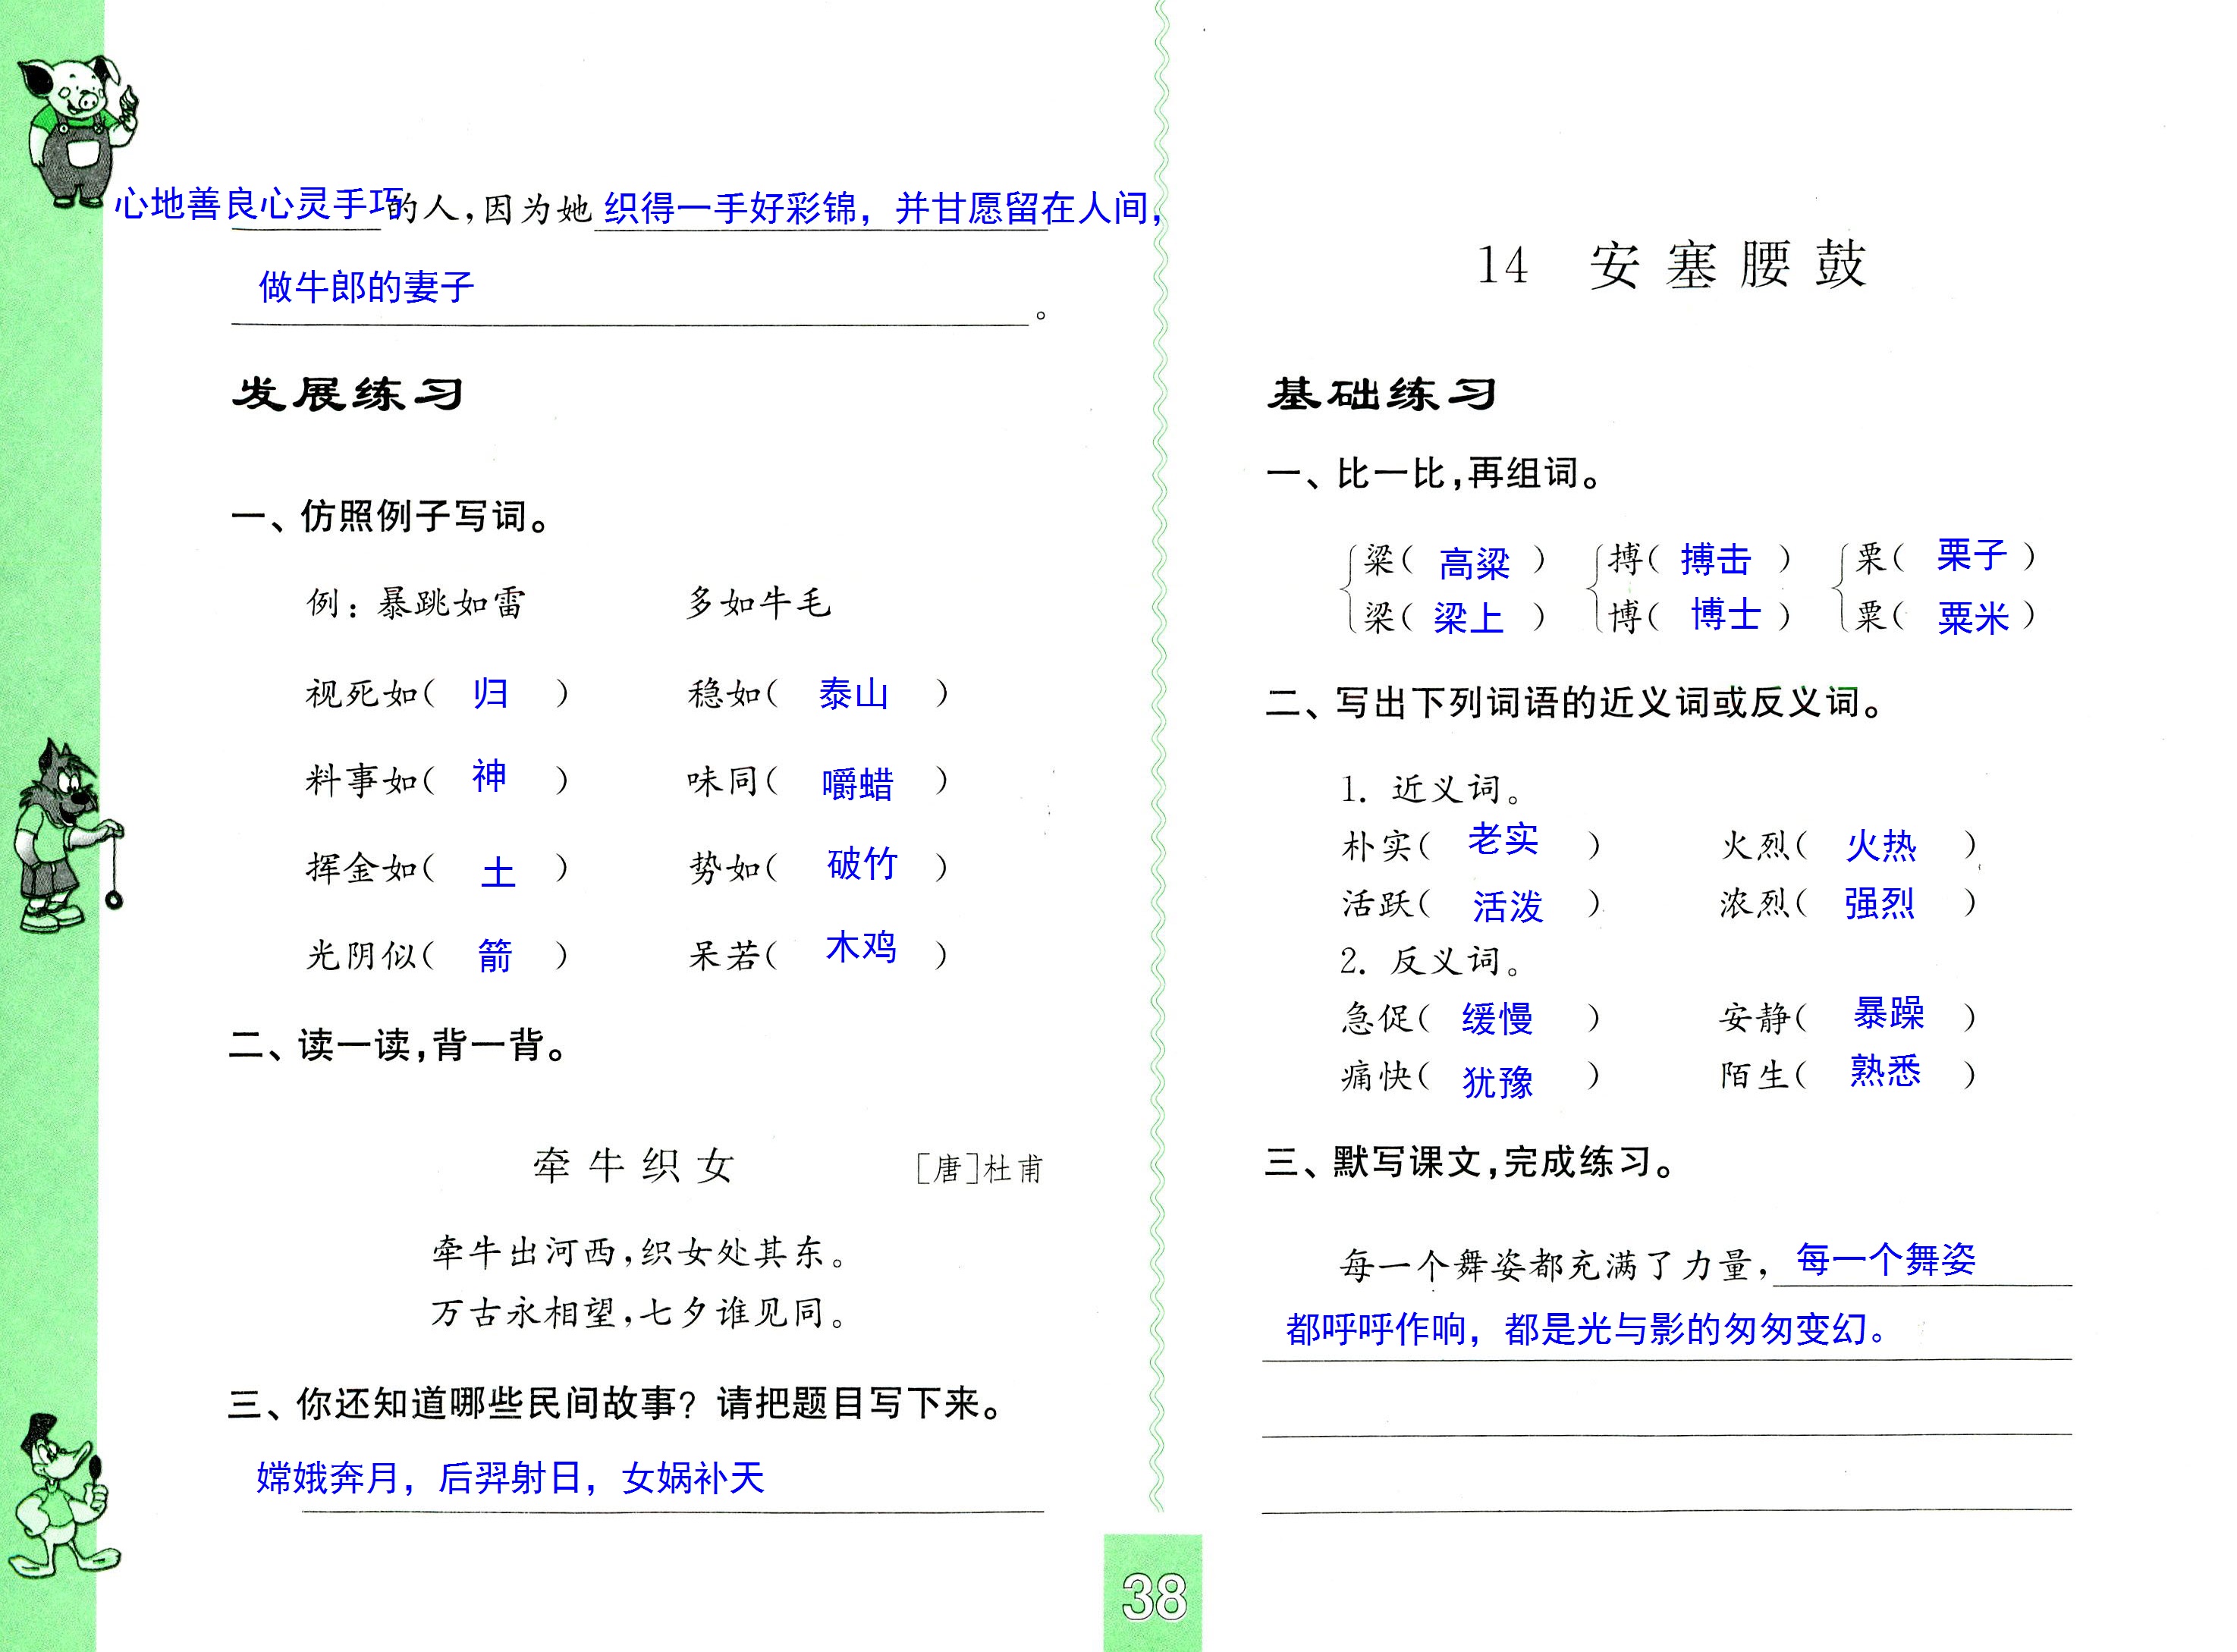Select the answer 高粱
This screenshot has width=2237, height=1652.
[1474, 564]
